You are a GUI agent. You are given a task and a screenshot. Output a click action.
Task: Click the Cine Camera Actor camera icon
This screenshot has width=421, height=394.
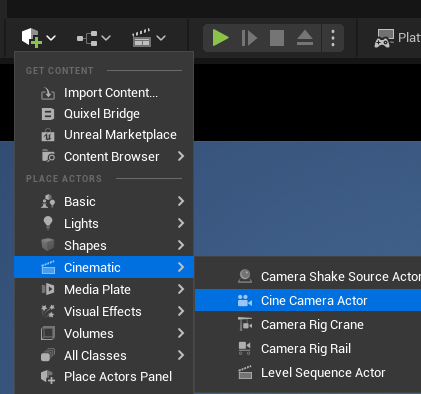coord(245,300)
